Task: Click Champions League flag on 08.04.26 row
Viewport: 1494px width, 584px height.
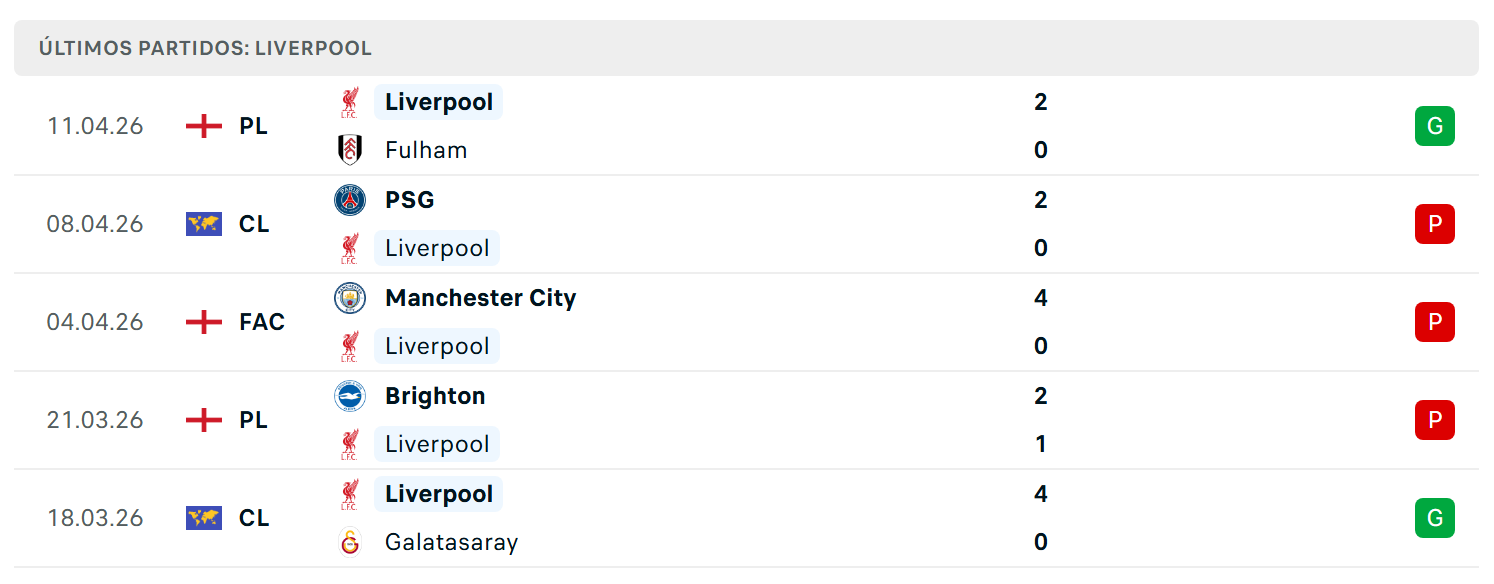Action: (204, 224)
